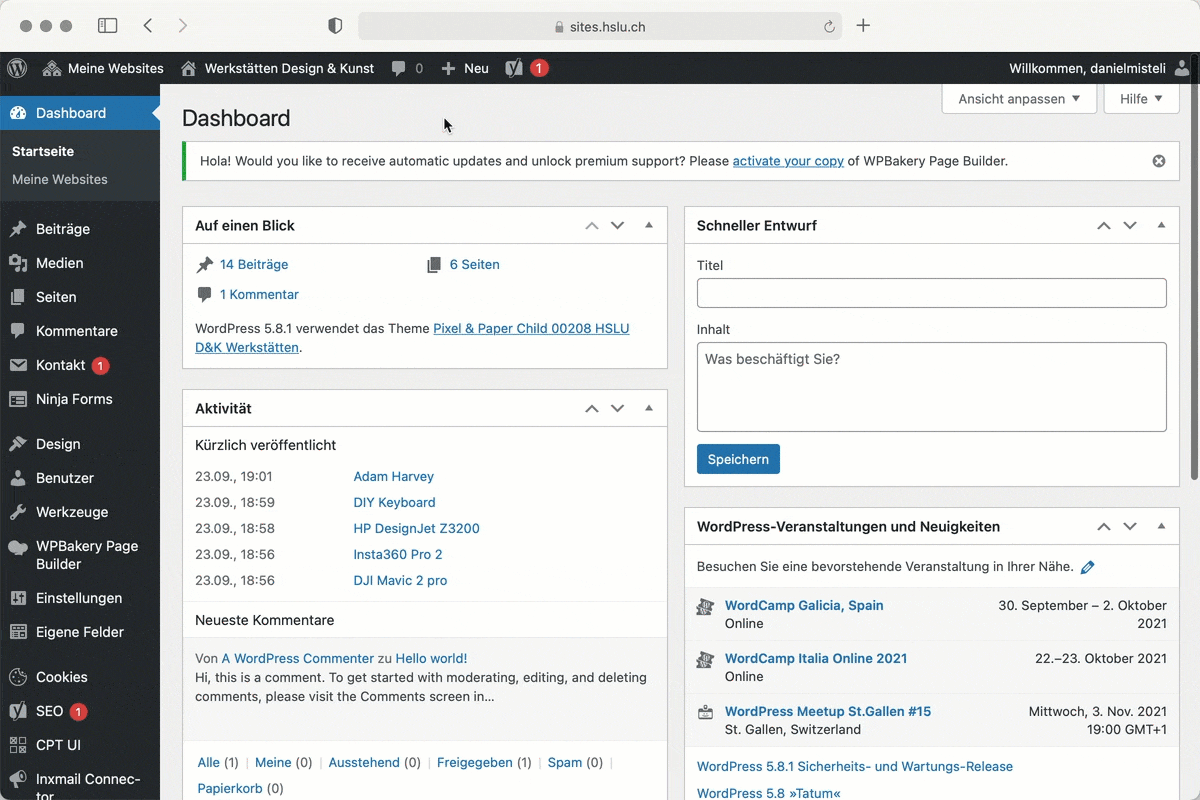
Task: Select Meine Websites submenu in sidebar
Action: point(60,179)
